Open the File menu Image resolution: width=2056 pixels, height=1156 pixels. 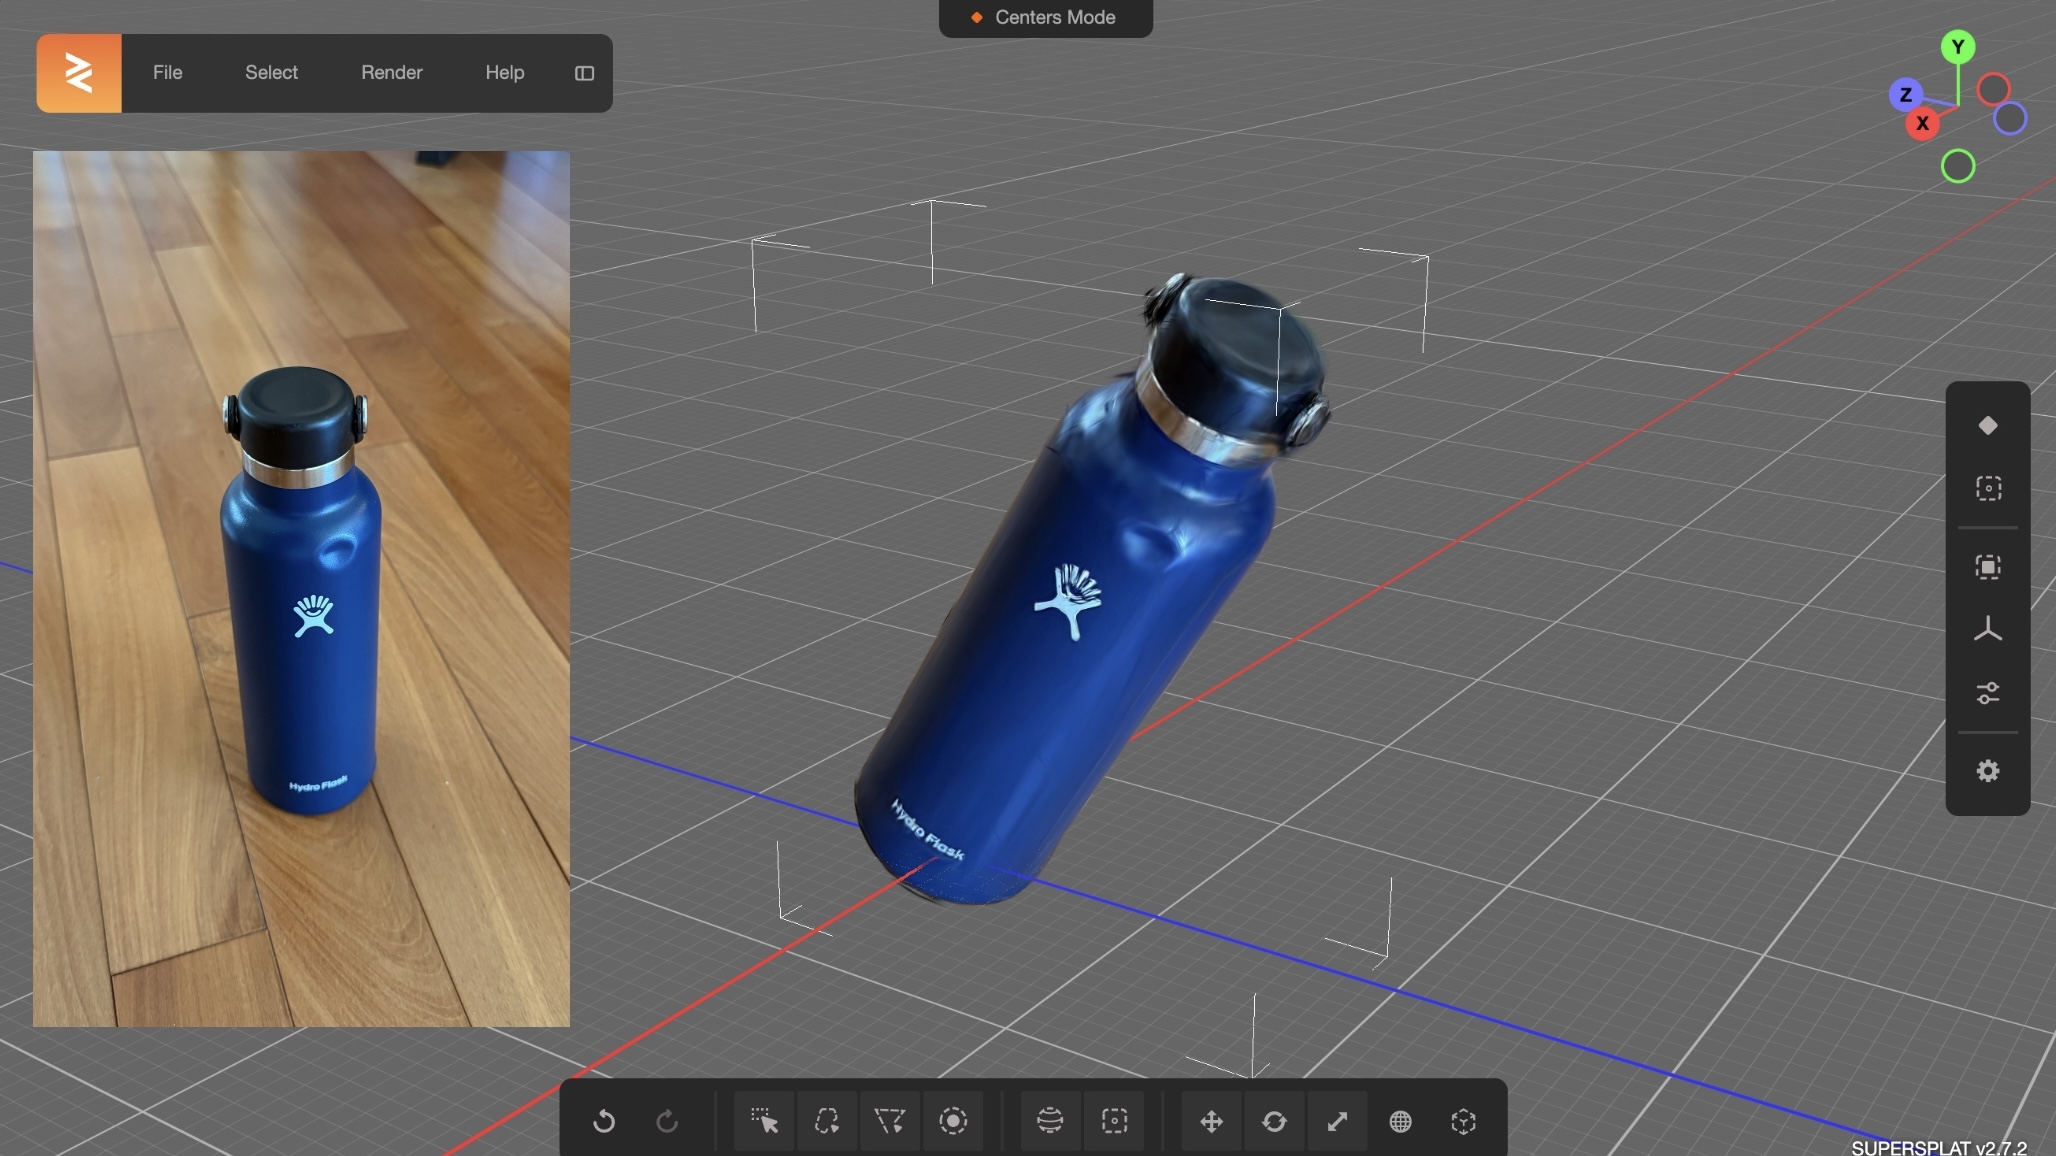point(167,73)
